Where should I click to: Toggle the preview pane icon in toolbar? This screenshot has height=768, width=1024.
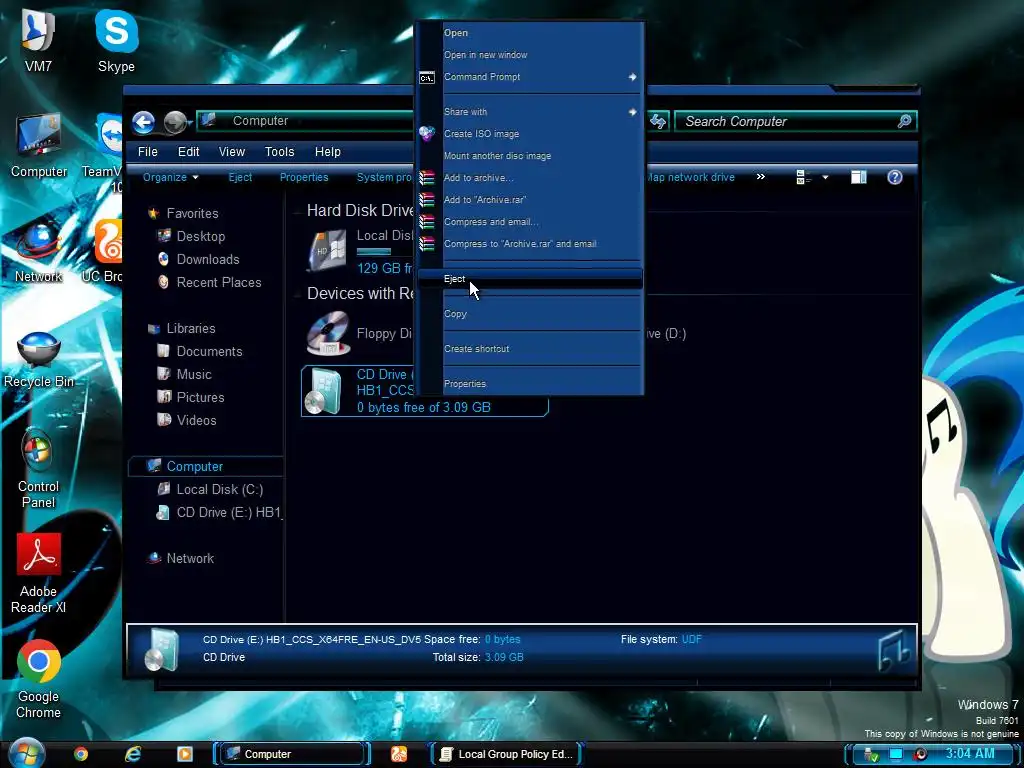pos(859,177)
